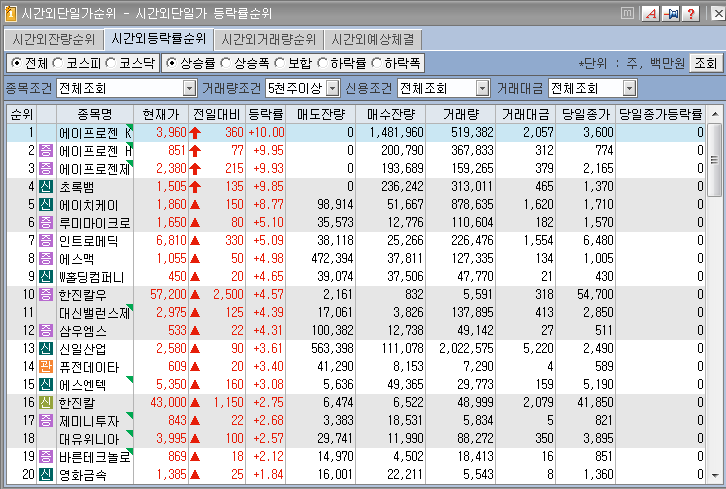Switch to the 시간외거래량순위 tab
Screen dimensions: 726x489
point(269,39)
